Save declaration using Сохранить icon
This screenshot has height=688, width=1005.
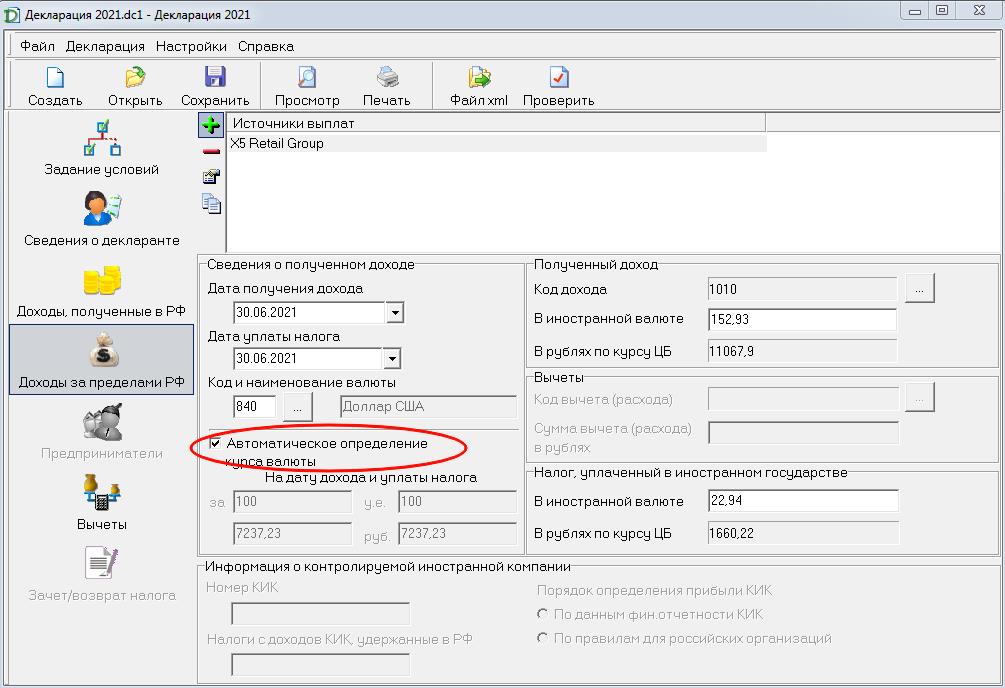coord(215,79)
